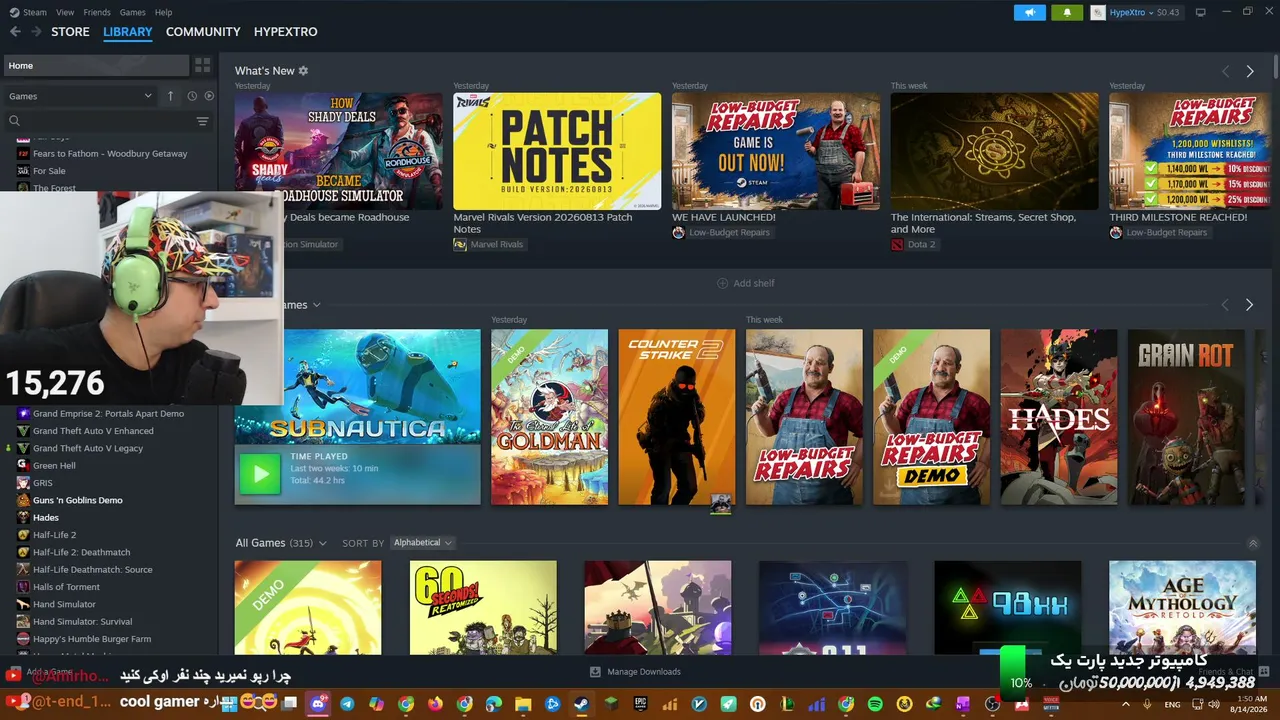Open Manage Downloads at the bottom
The height and width of the screenshot is (720, 1280).
point(635,672)
